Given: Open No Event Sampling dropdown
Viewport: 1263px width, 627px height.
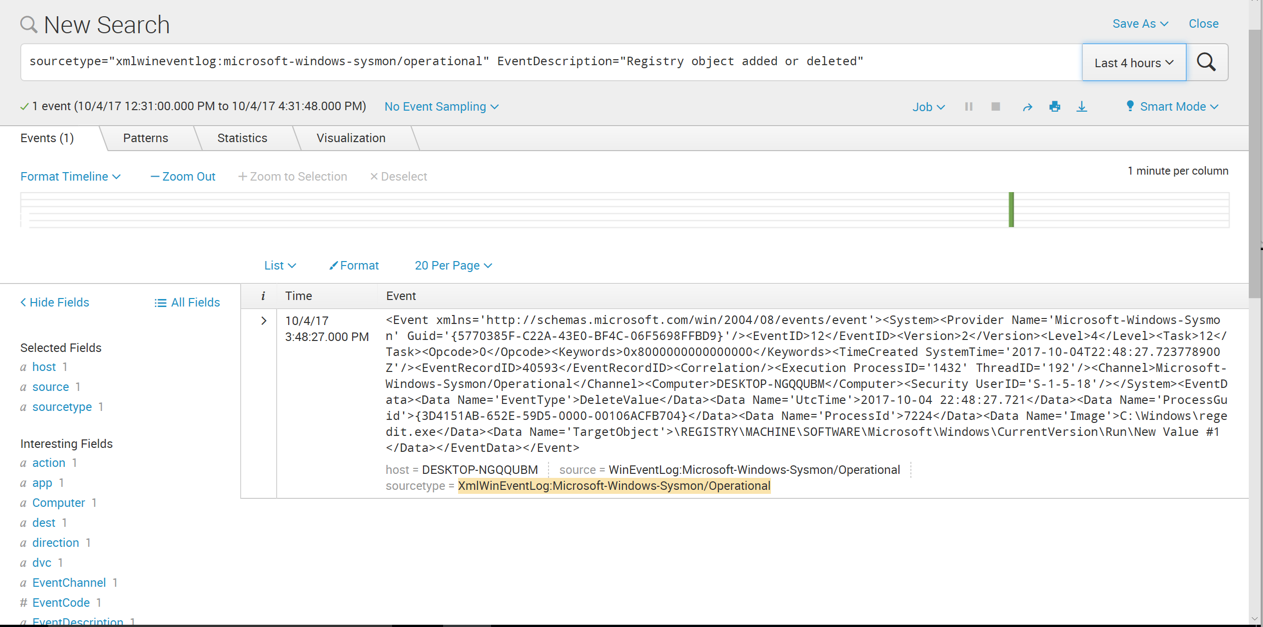Looking at the screenshot, I should [441, 106].
